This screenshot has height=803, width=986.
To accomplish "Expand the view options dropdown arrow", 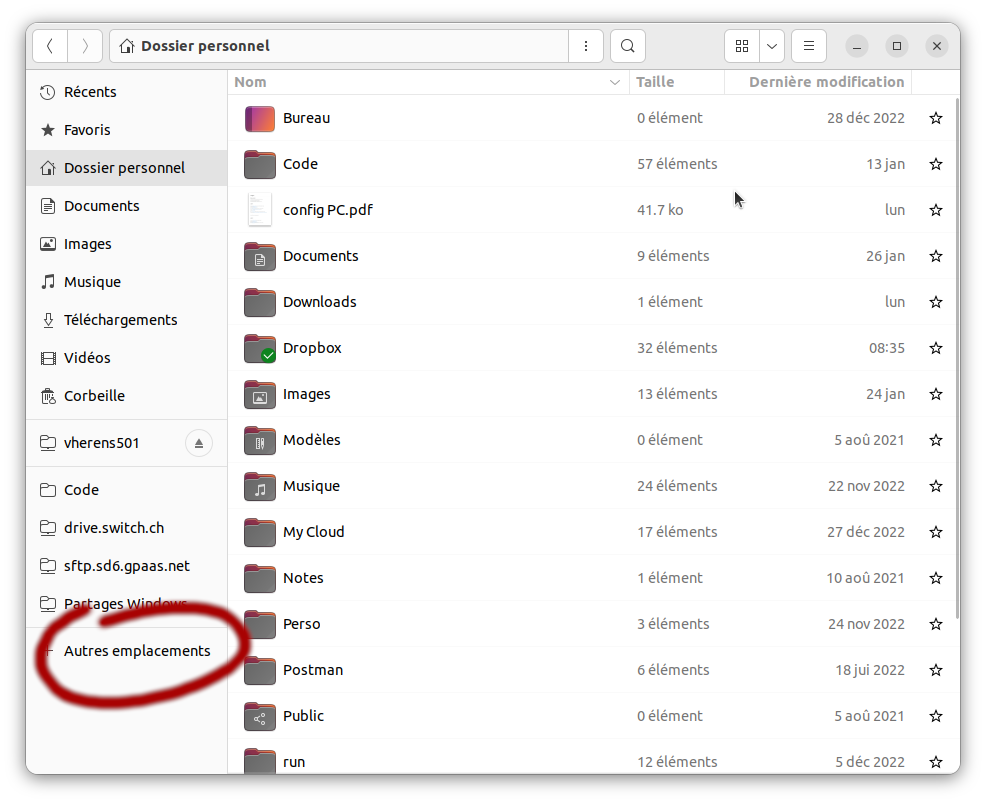I will pyautogui.click(x=772, y=46).
